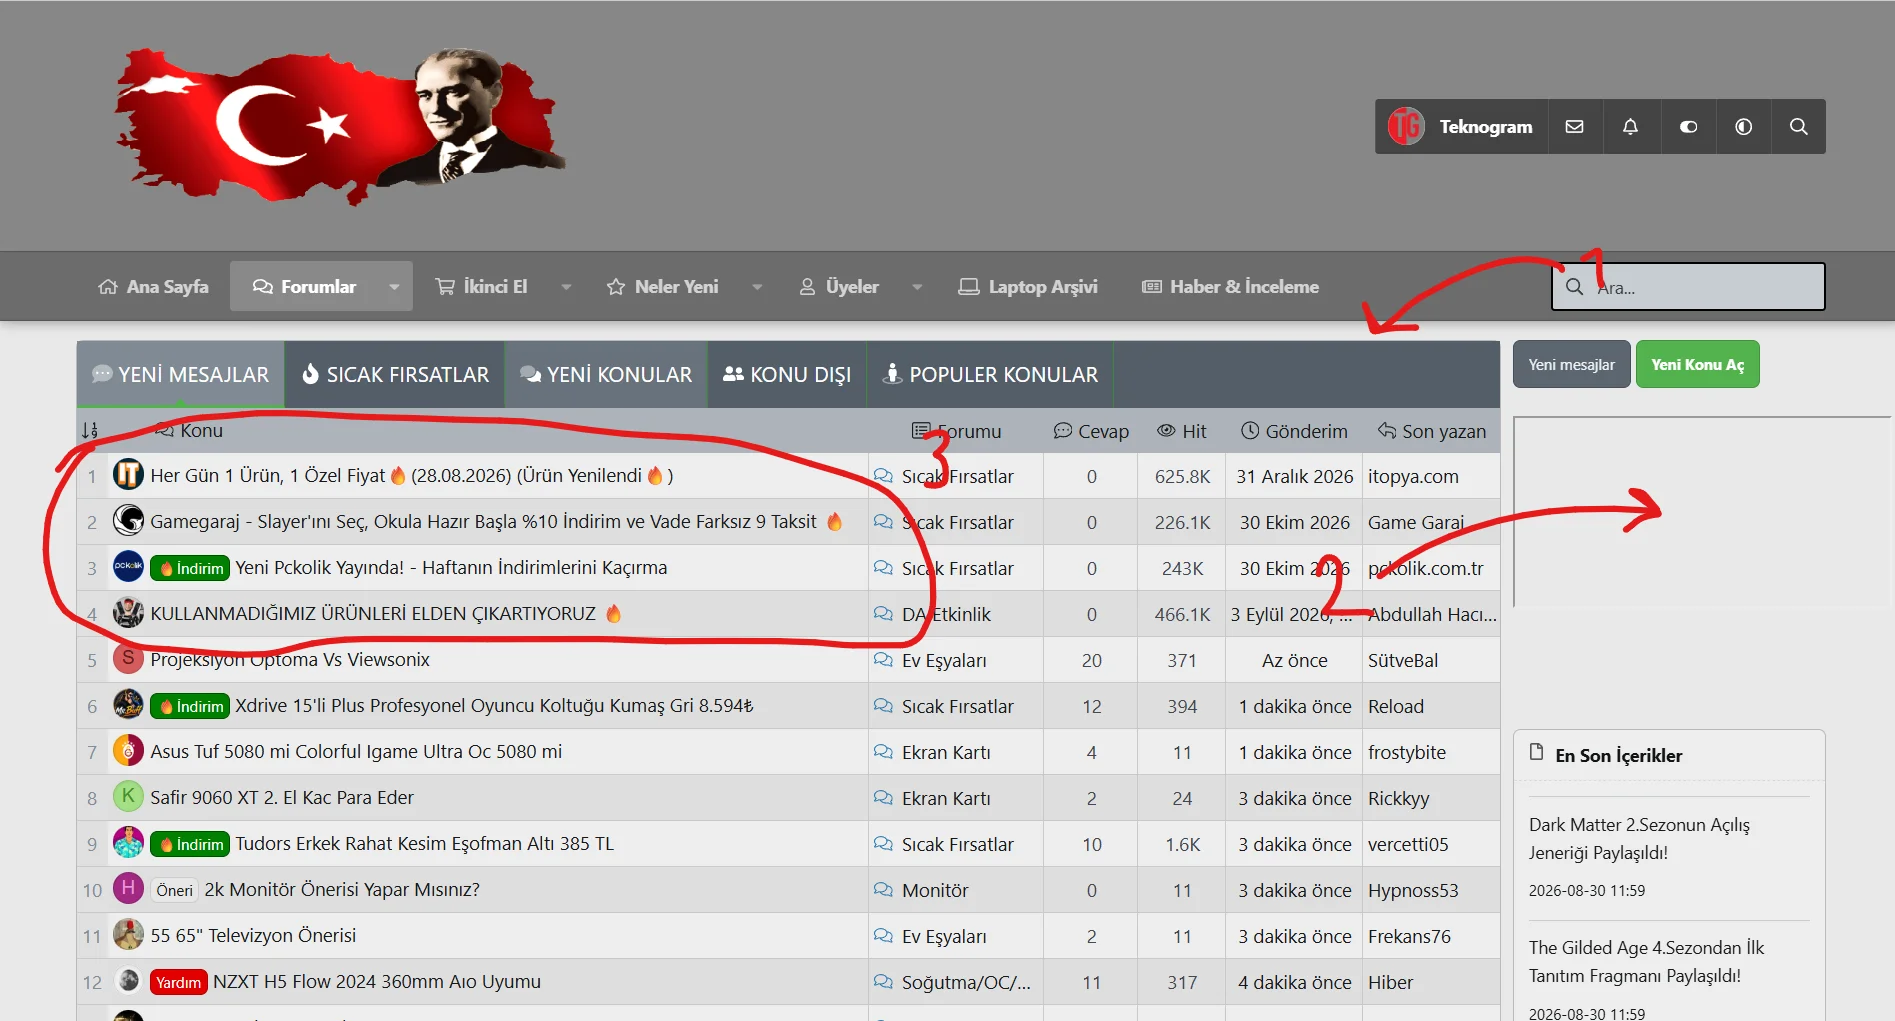Click avatar beside KULLANMADIĞIMIZ ÜRÜNLERİ topic
The width and height of the screenshot is (1895, 1021).
pyautogui.click(x=128, y=612)
